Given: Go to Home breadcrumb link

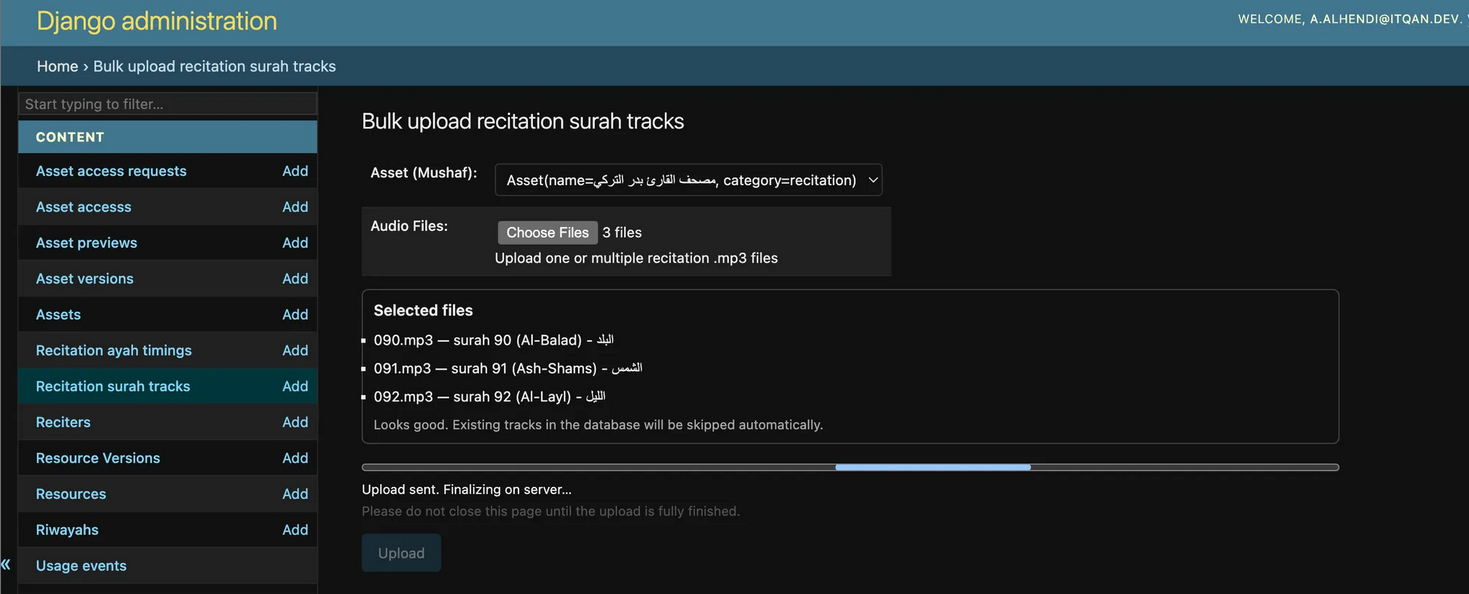Looking at the screenshot, I should pyautogui.click(x=57, y=66).
